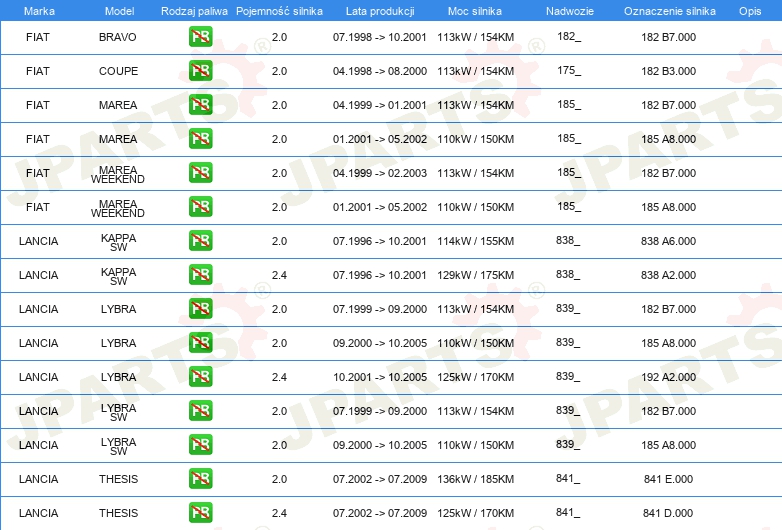Select the COUPE model cell
The height and width of the screenshot is (530, 782).
point(118,71)
